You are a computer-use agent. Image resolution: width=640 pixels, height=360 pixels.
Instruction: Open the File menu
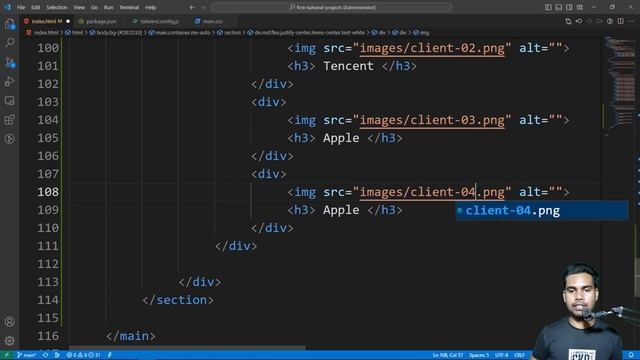click(21, 7)
